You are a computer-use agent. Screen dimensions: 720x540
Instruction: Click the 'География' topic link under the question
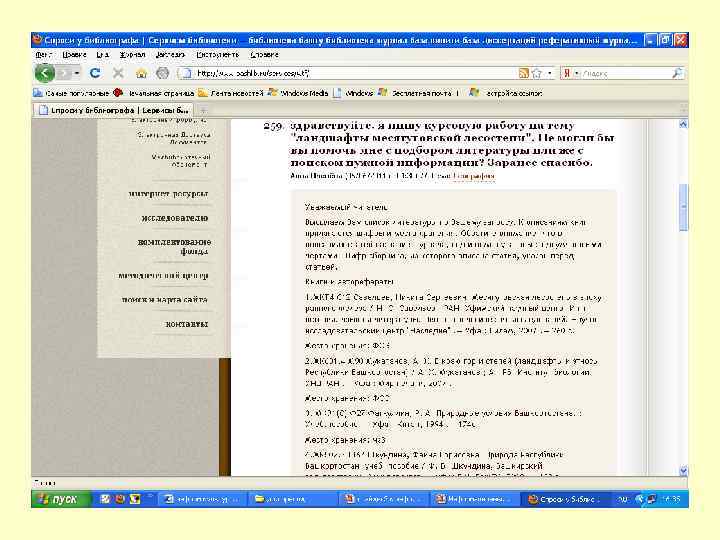(x=474, y=176)
